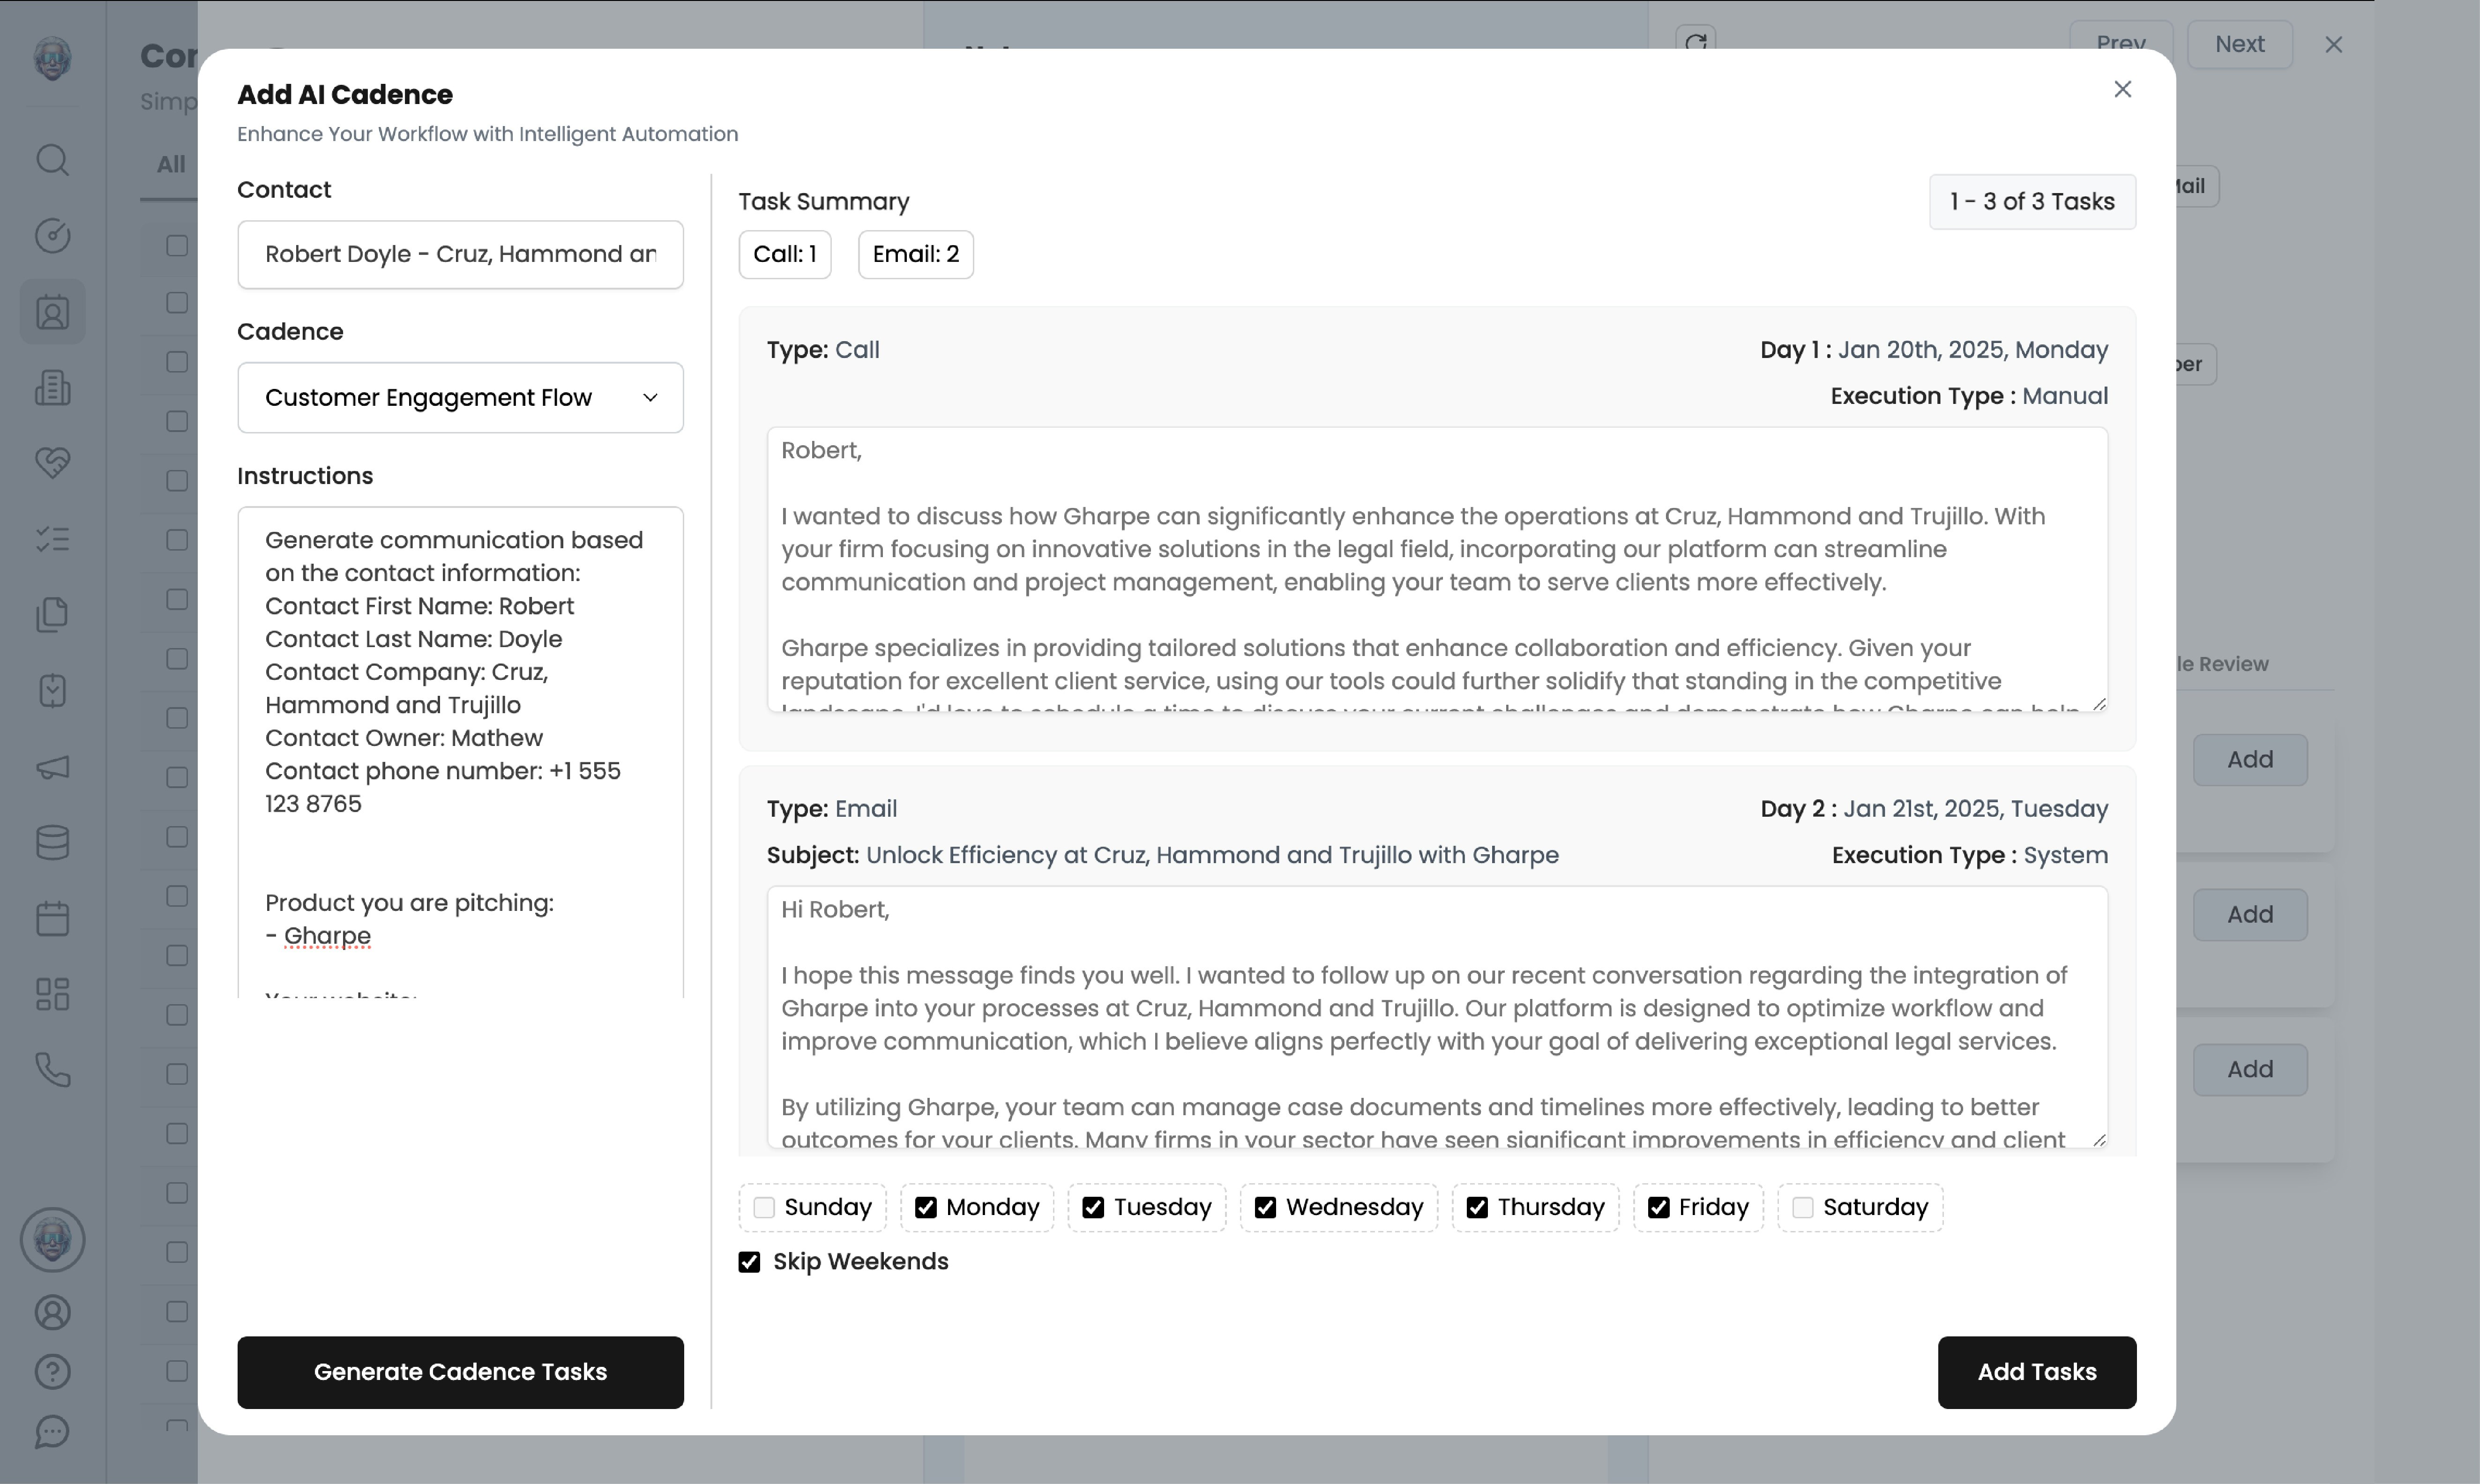Close the Add AI Cadence dialog

click(x=2122, y=90)
